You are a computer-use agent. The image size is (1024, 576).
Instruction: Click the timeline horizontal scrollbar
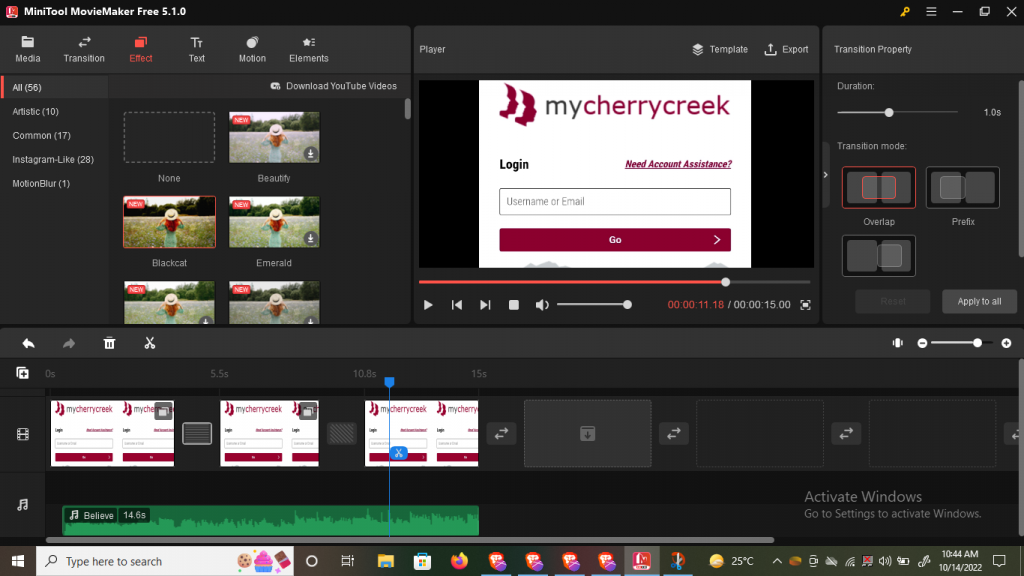[410, 540]
